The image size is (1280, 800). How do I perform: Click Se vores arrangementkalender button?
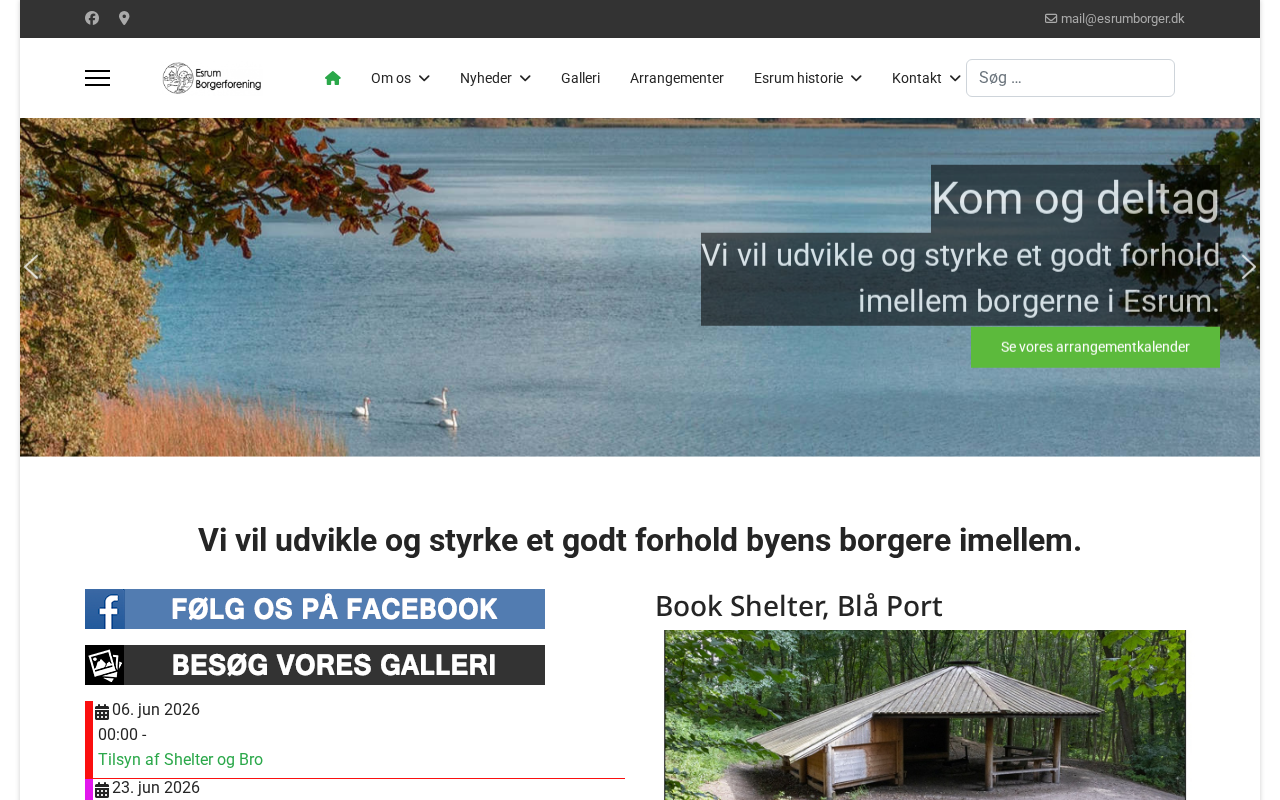click(x=1095, y=347)
